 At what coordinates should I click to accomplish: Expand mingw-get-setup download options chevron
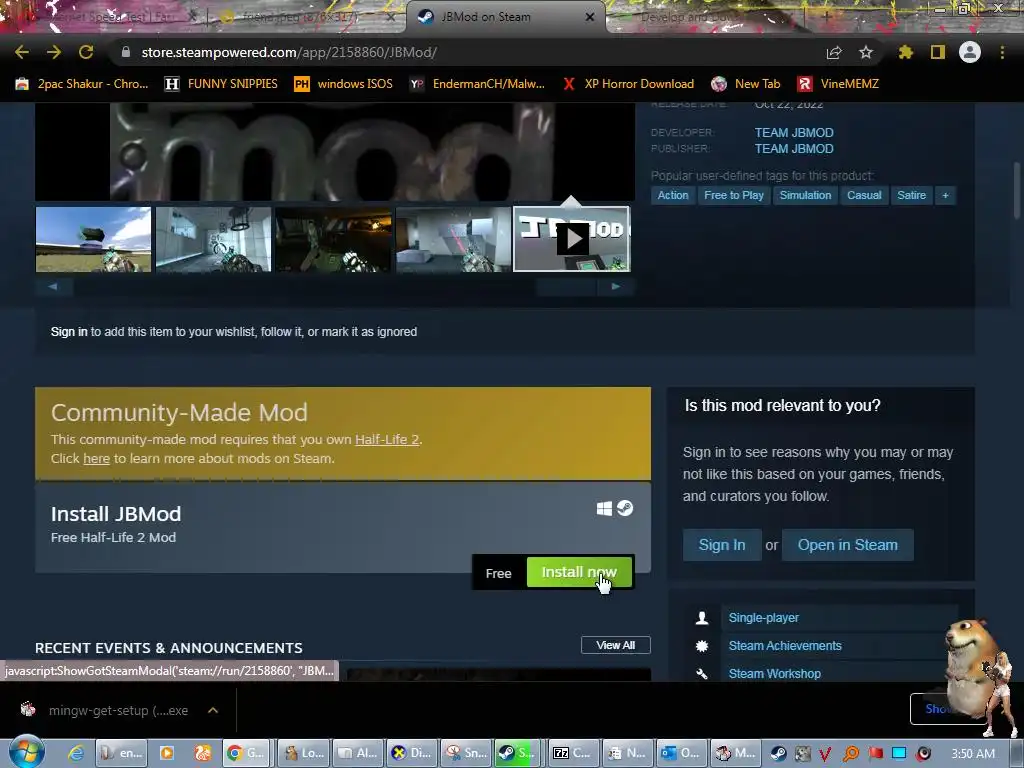pos(213,711)
